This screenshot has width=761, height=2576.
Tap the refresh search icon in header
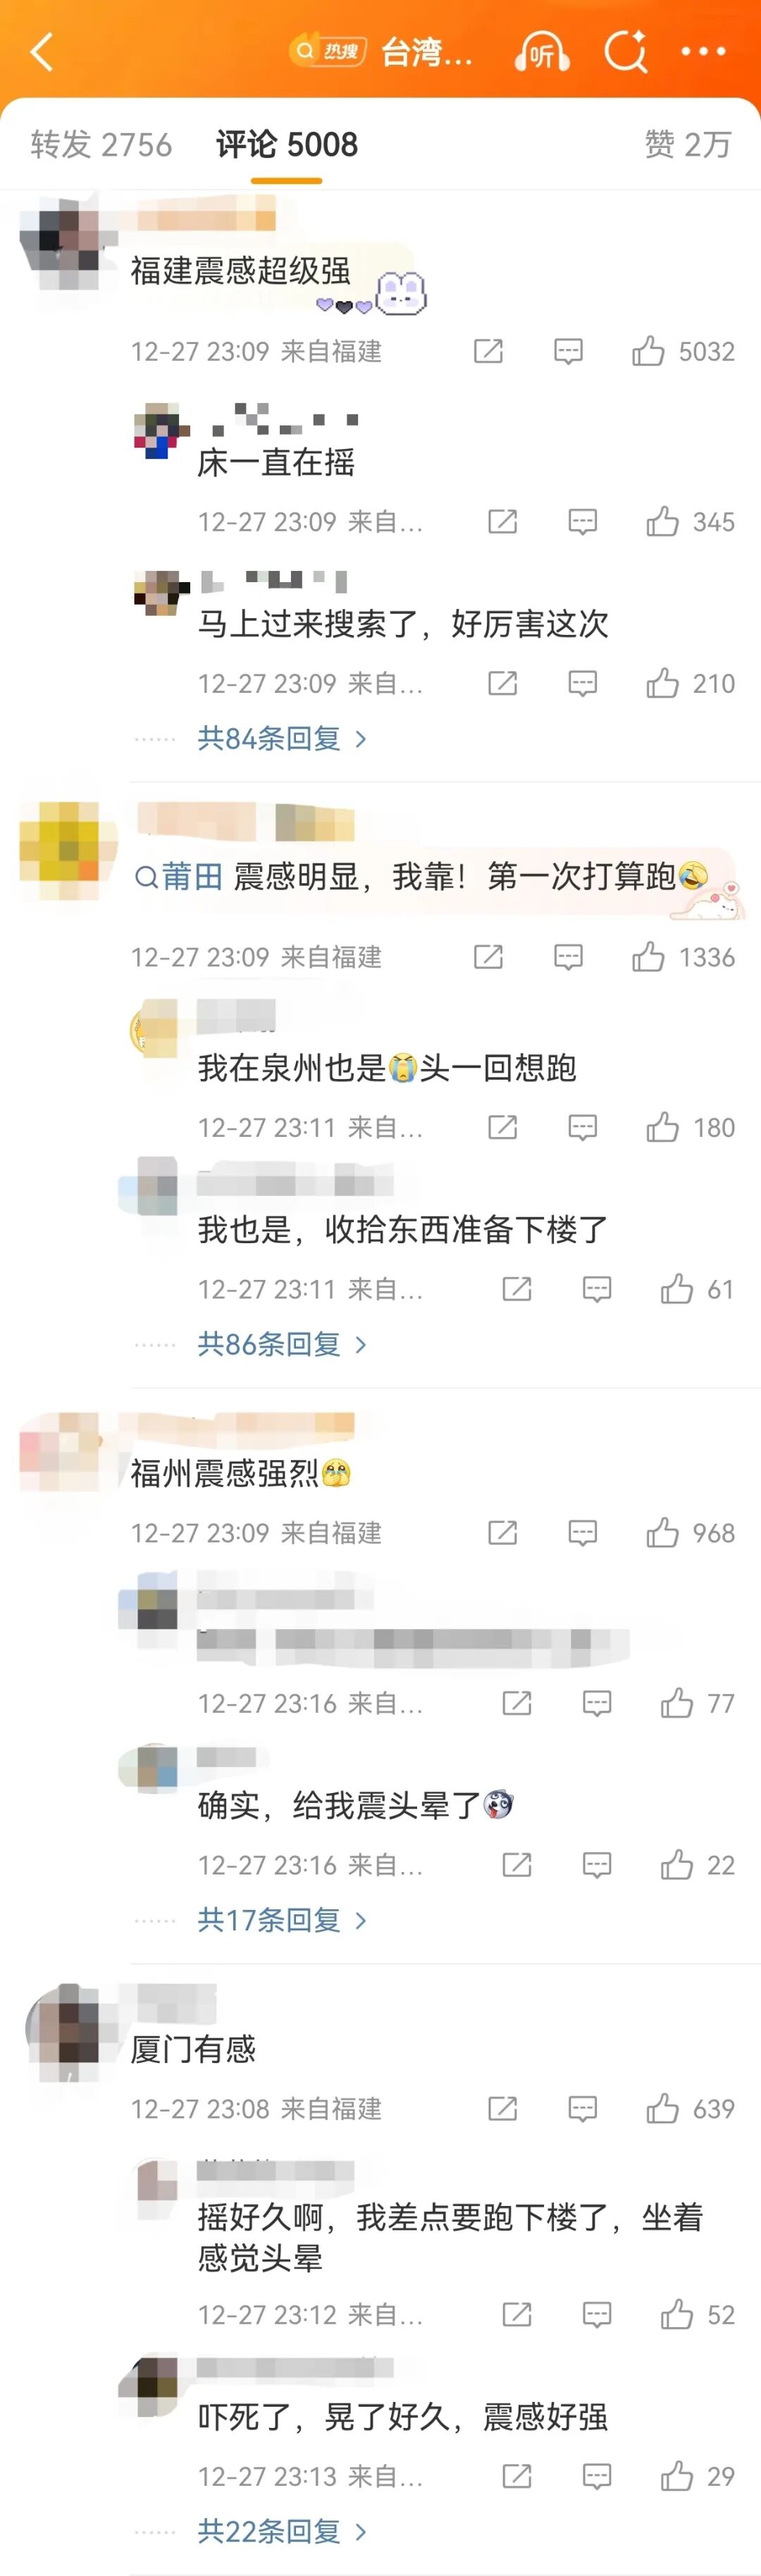[x=626, y=51]
